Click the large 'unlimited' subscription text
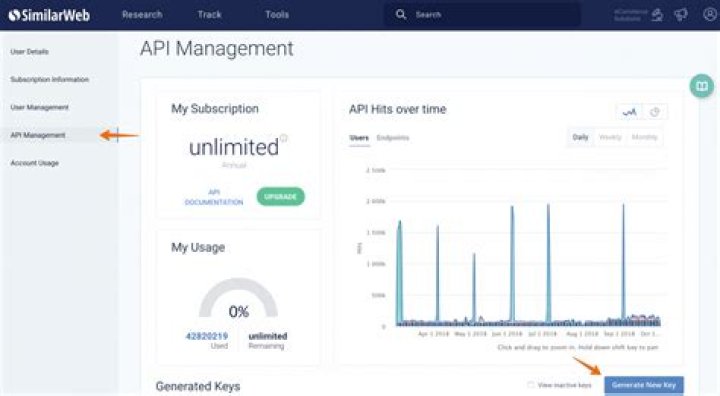 (x=234, y=147)
